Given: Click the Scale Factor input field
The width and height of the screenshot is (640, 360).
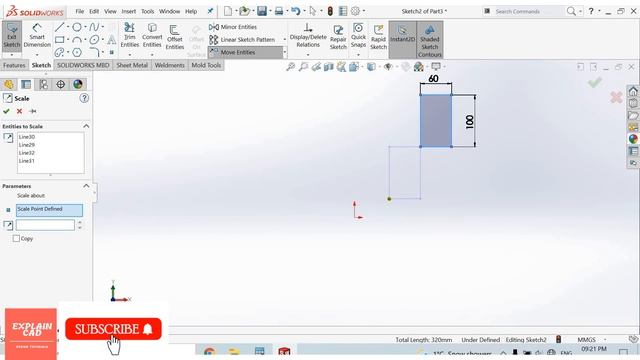Looking at the screenshot, I should [x=45, y=225].
